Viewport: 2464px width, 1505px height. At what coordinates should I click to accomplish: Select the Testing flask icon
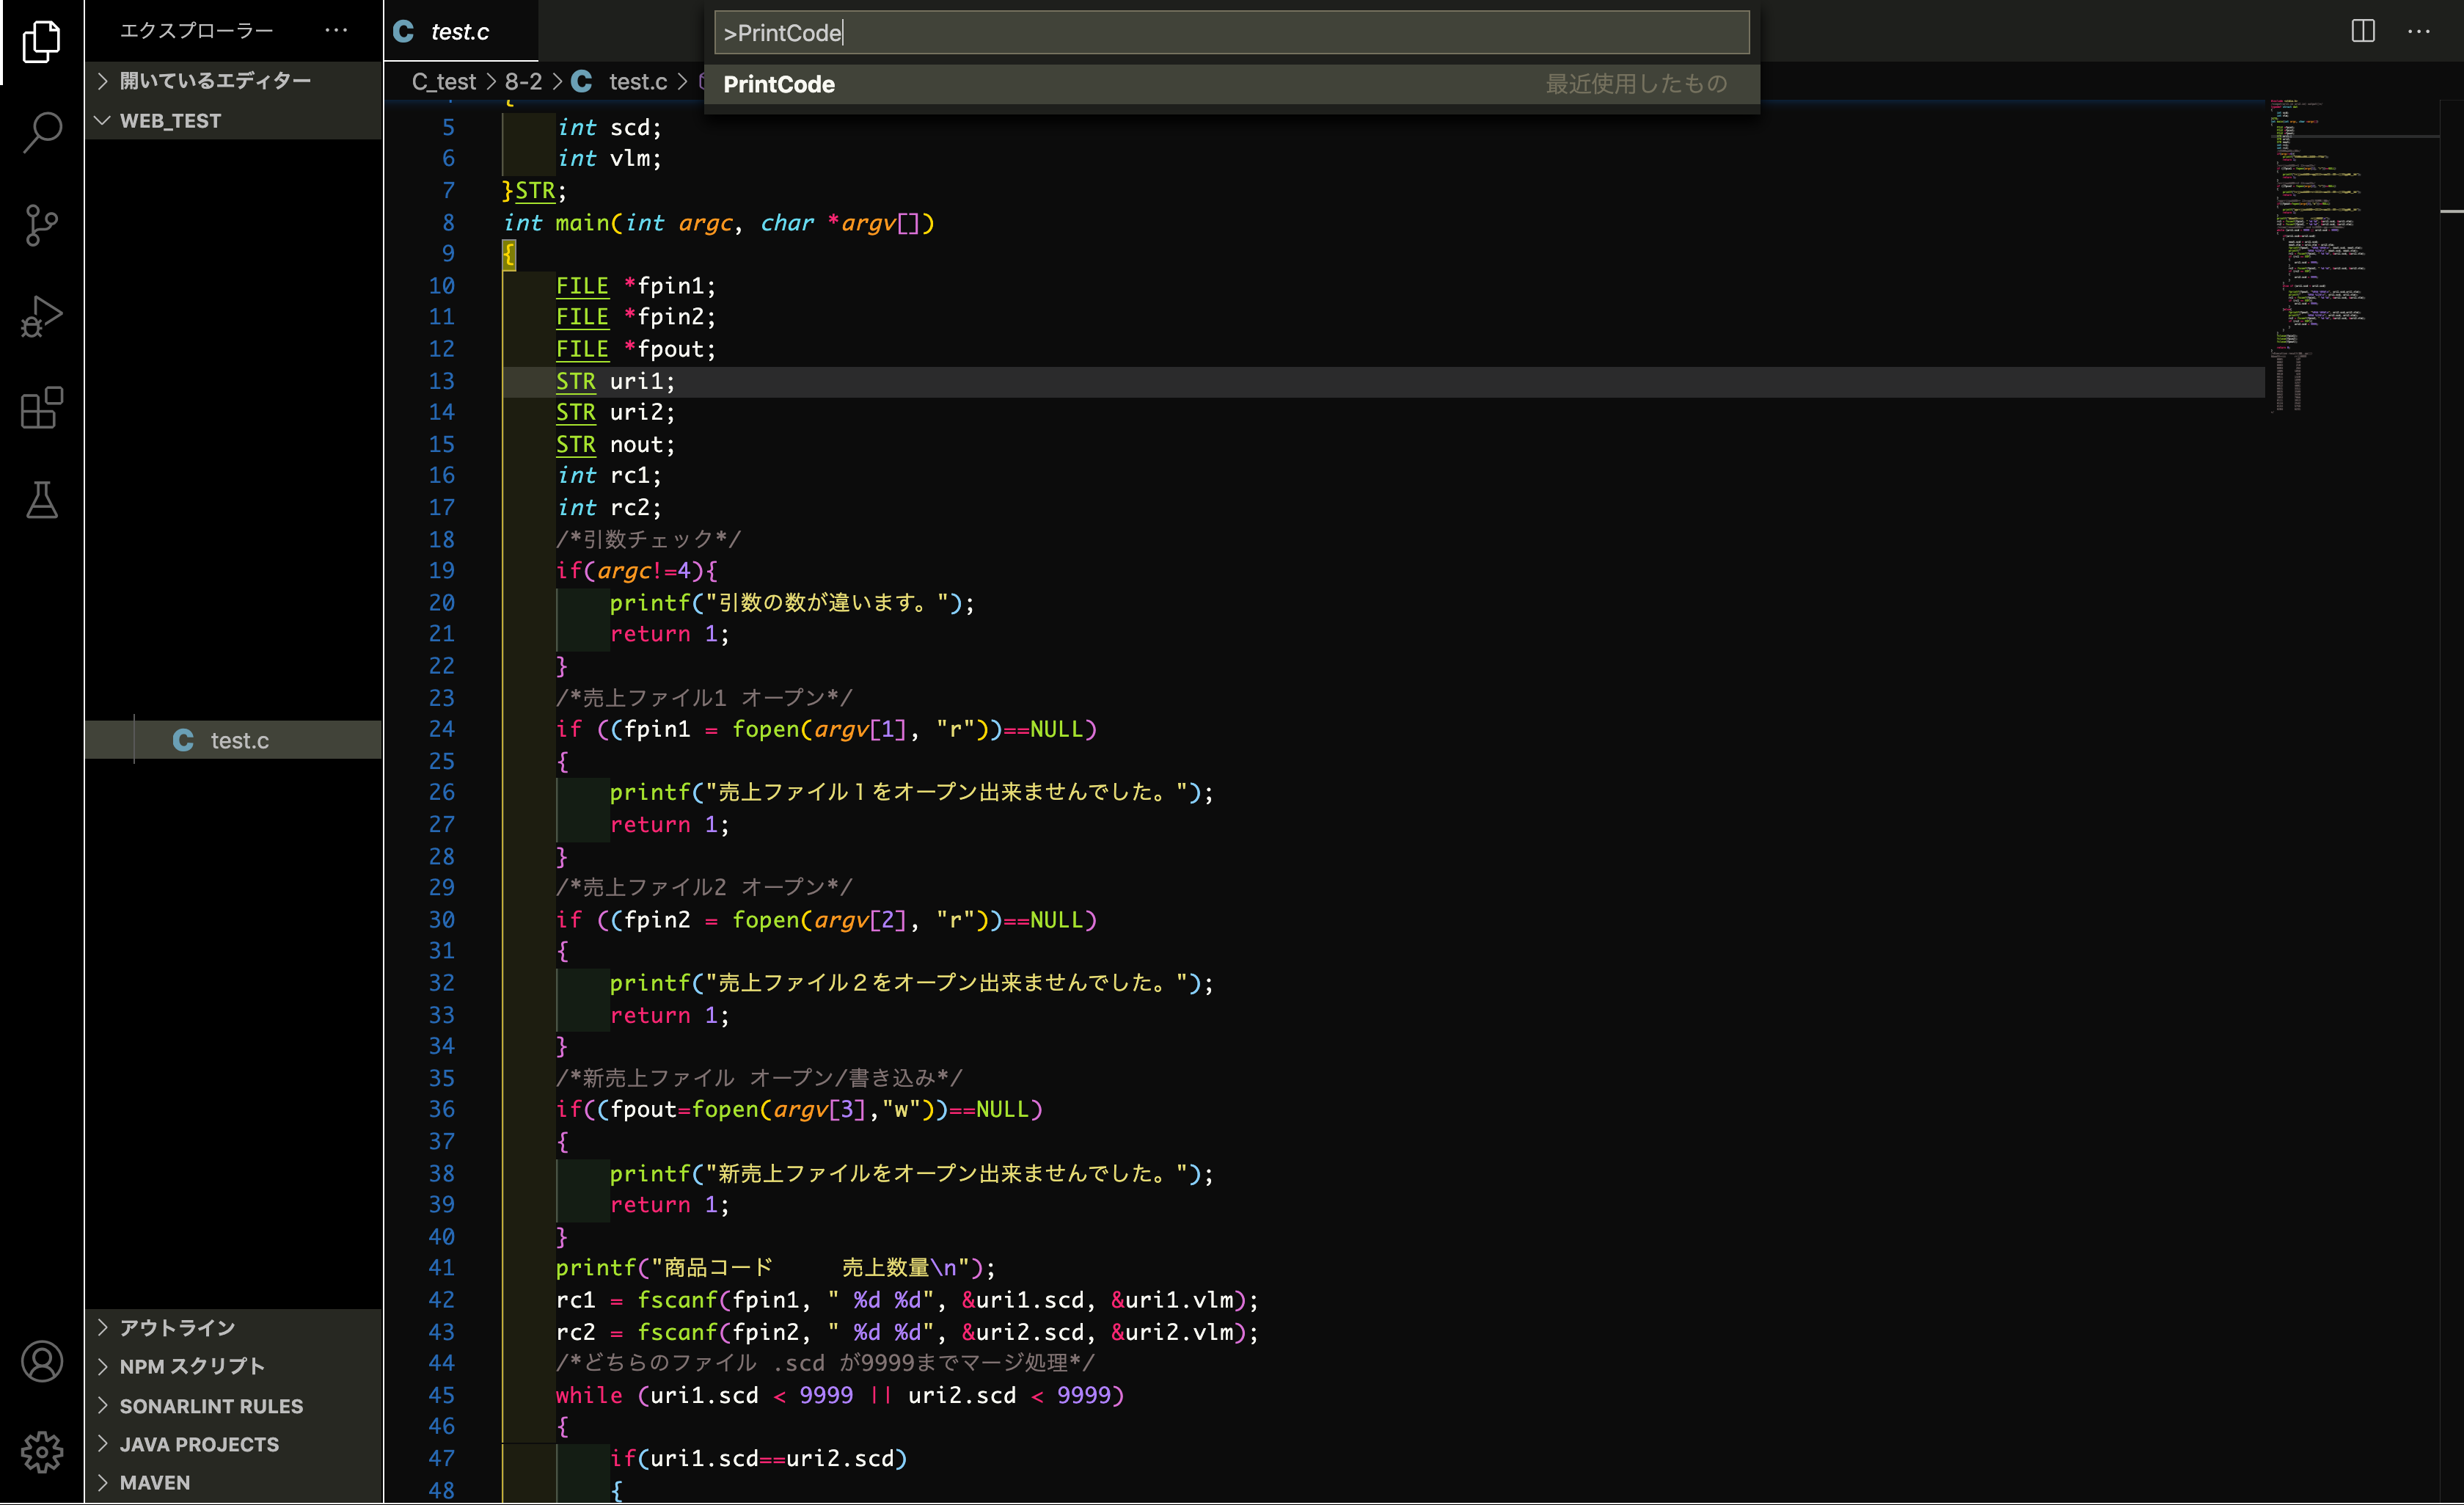41,500
